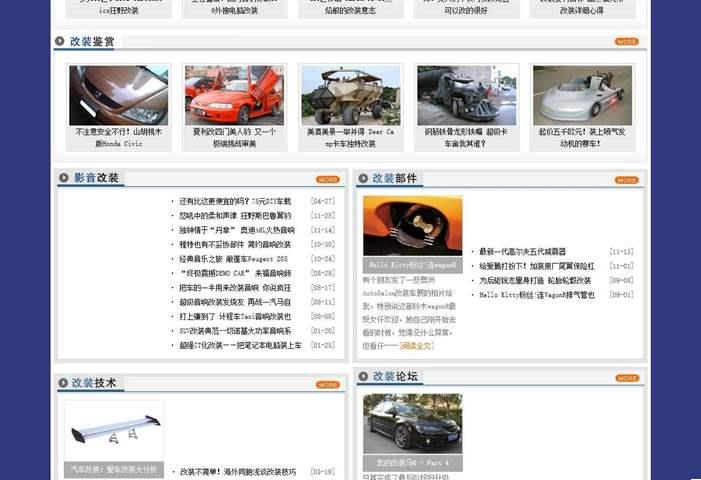Click the arrow icon before 改装鉴赏 title
Image resolution: width=701 pixels, height=480 pixels.
click(x=61, y=42)
